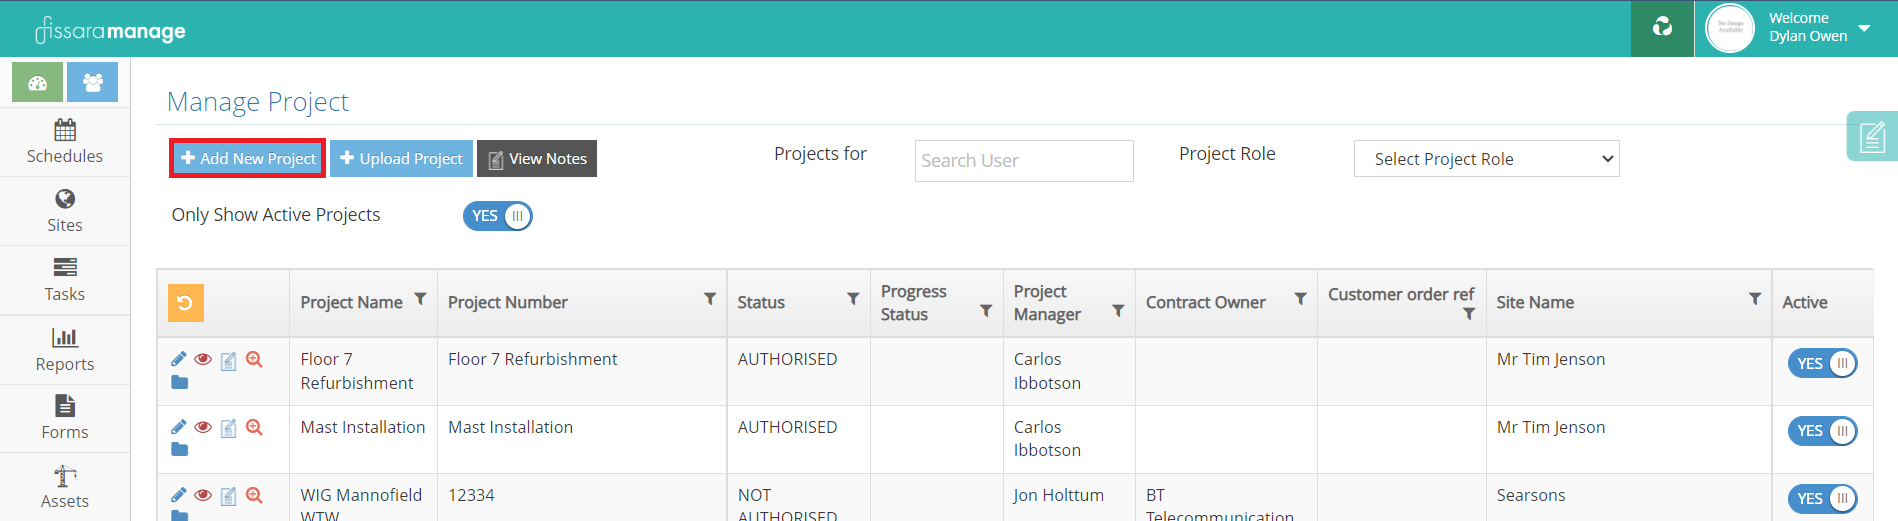
Task: Select project number 12334 cell
Action: (471, 495)
